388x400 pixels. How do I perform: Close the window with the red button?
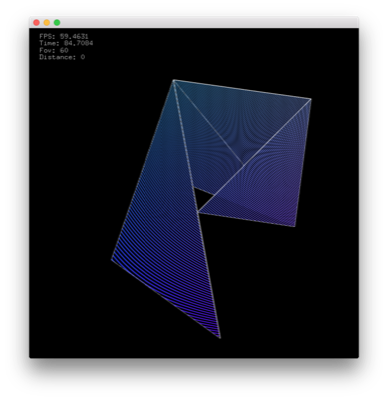[37, 23]
